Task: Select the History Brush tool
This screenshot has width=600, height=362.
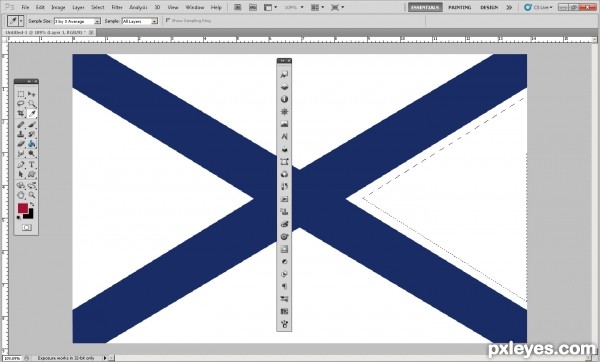Action: [x=32, y=134]
